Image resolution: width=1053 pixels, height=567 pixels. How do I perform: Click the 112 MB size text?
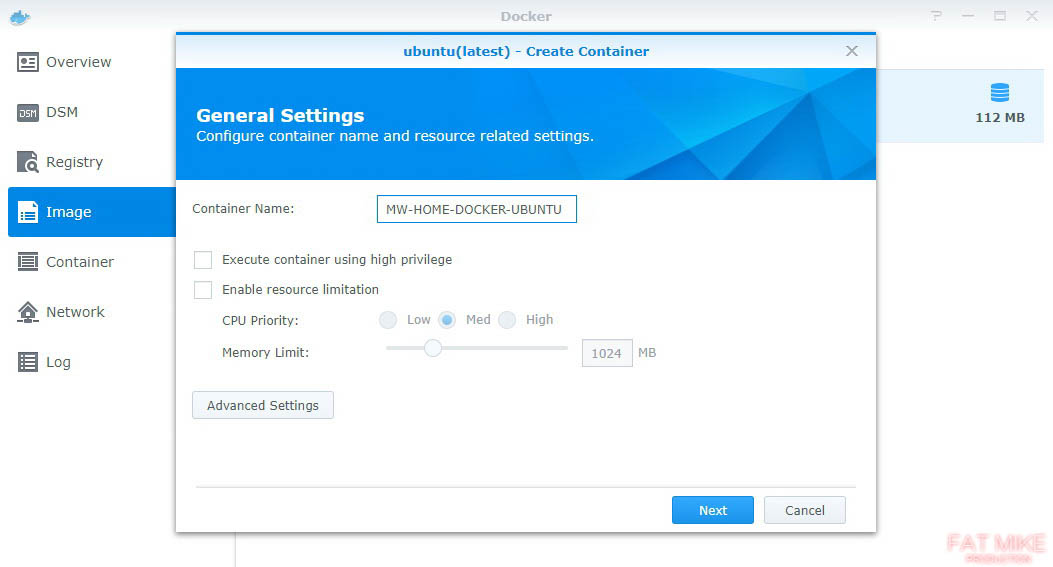click(x=1000, y=118)
